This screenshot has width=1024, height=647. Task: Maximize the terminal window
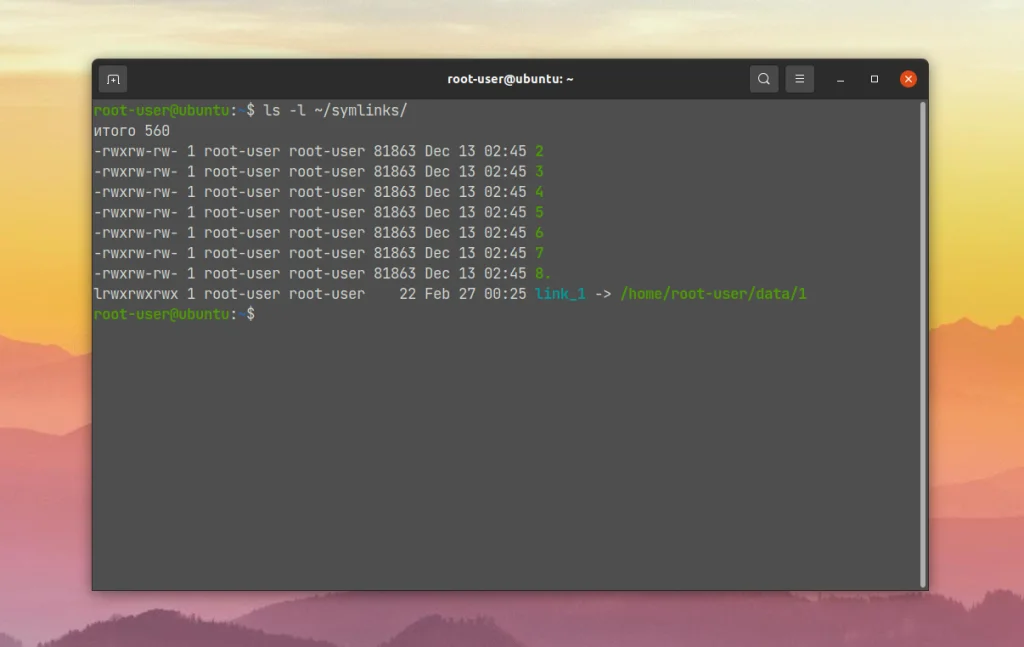tap(874, 78)
